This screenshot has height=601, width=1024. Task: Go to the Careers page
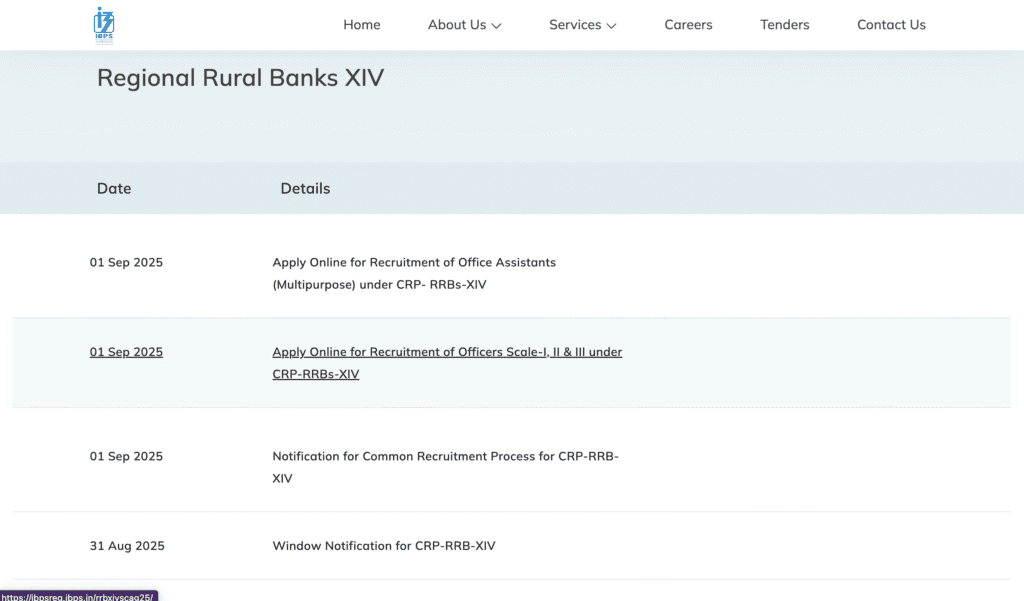click(688, 25)
